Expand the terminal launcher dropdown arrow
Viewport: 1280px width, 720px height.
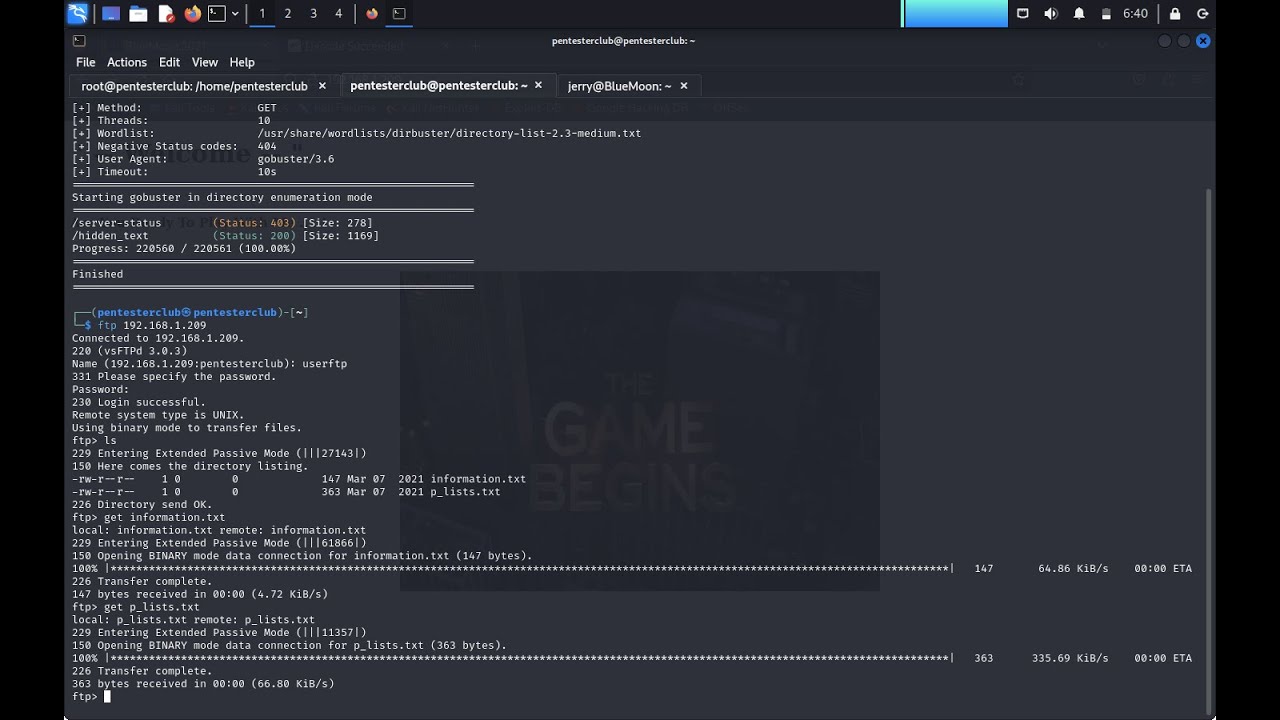pos(235,14)
